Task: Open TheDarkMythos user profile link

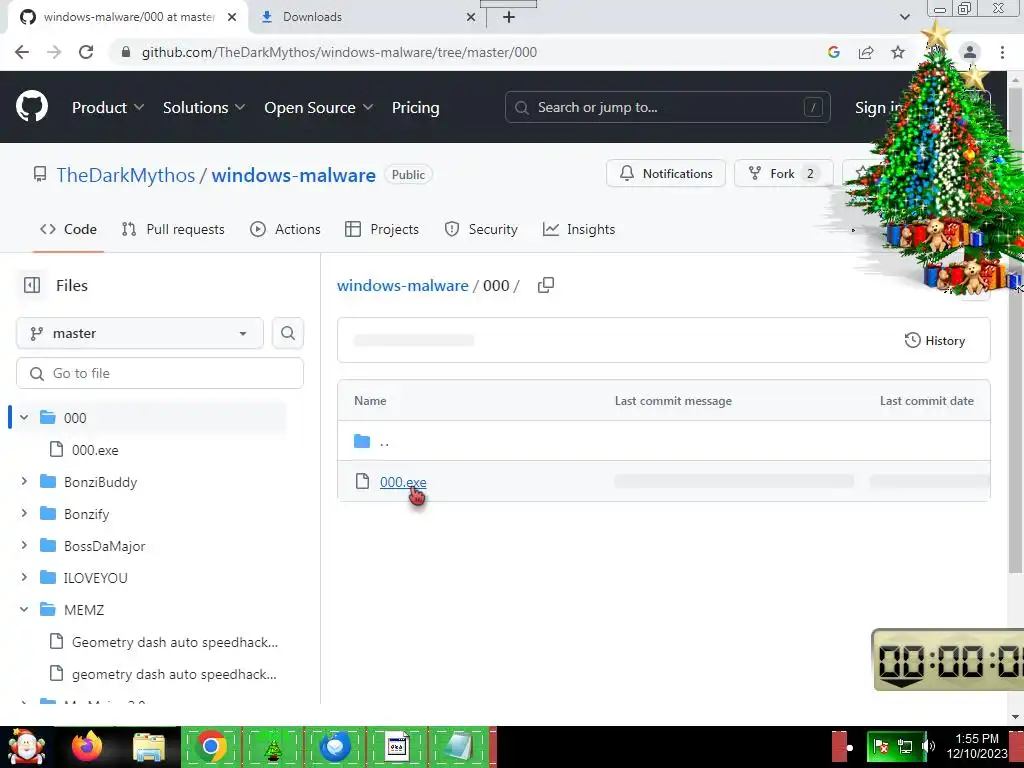Action: coord(125,175)
